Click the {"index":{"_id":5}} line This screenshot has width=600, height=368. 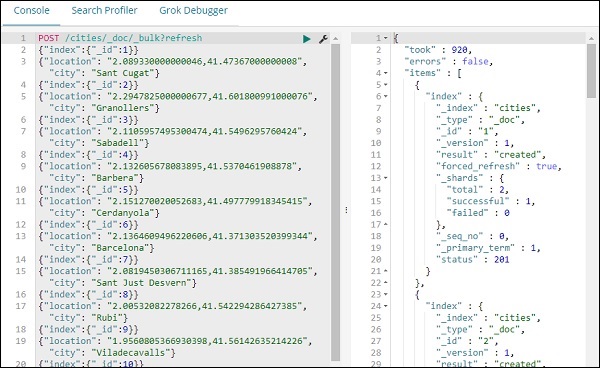[88, 190]
